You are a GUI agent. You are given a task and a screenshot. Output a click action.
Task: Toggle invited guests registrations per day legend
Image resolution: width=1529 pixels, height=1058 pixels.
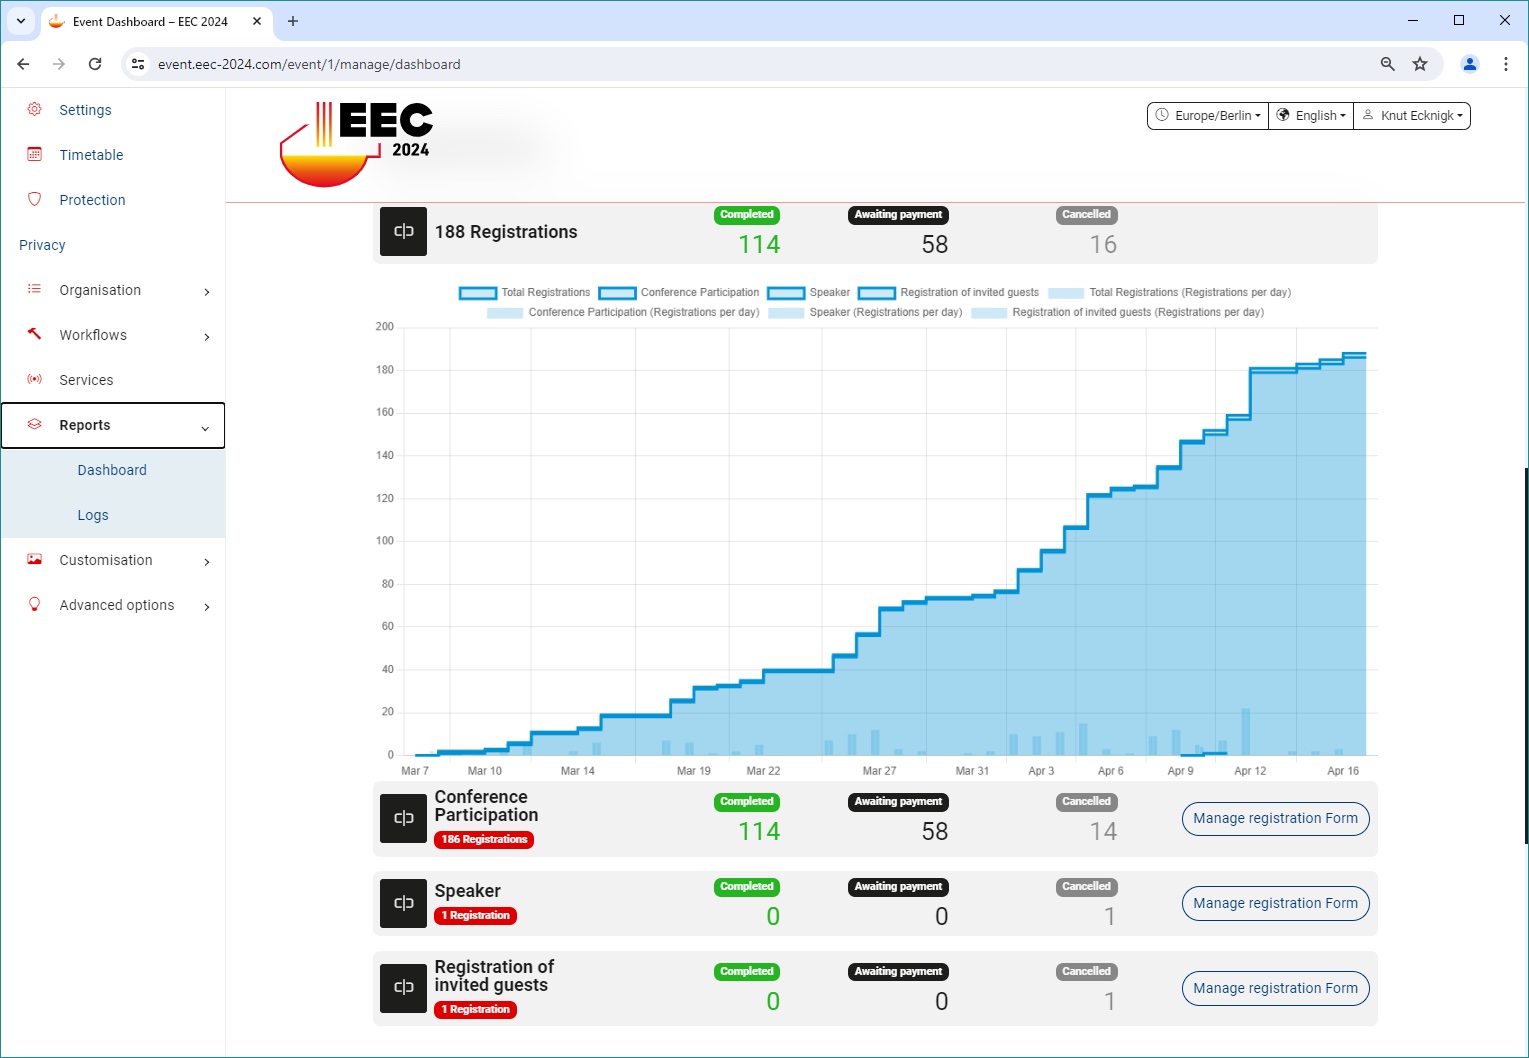pos(1118,313)
